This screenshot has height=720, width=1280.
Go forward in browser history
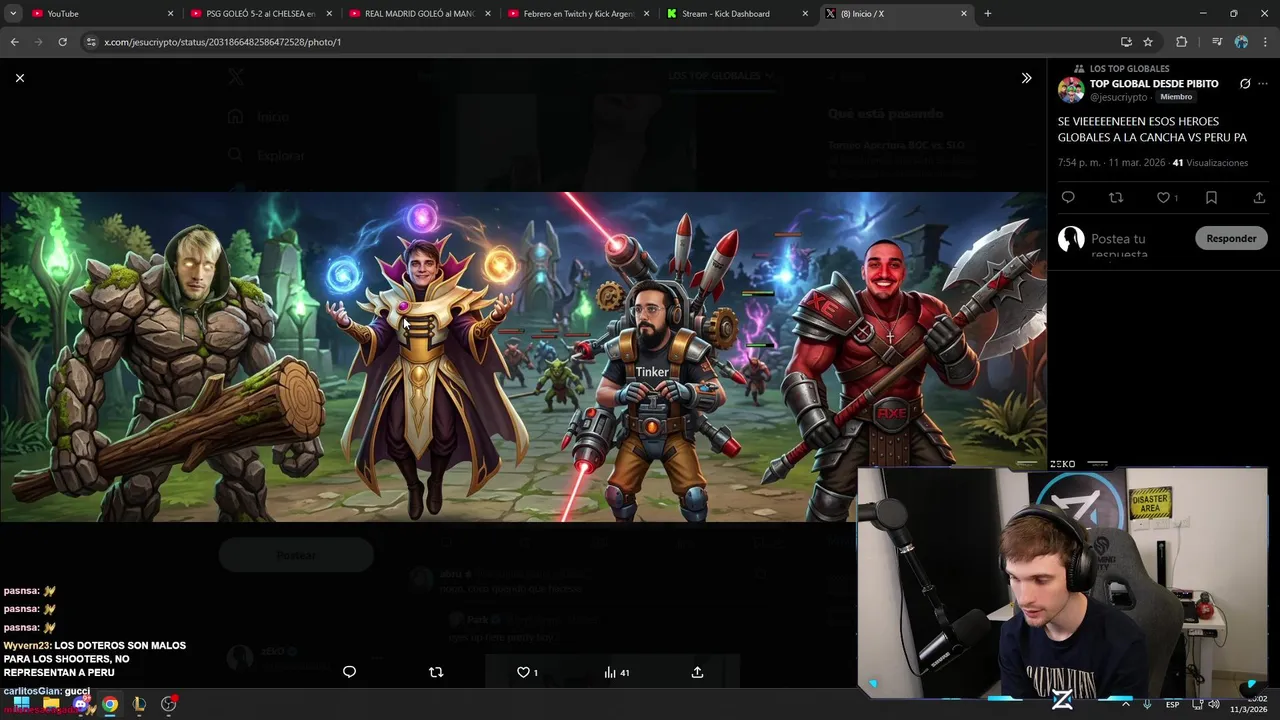click(38, 42)
